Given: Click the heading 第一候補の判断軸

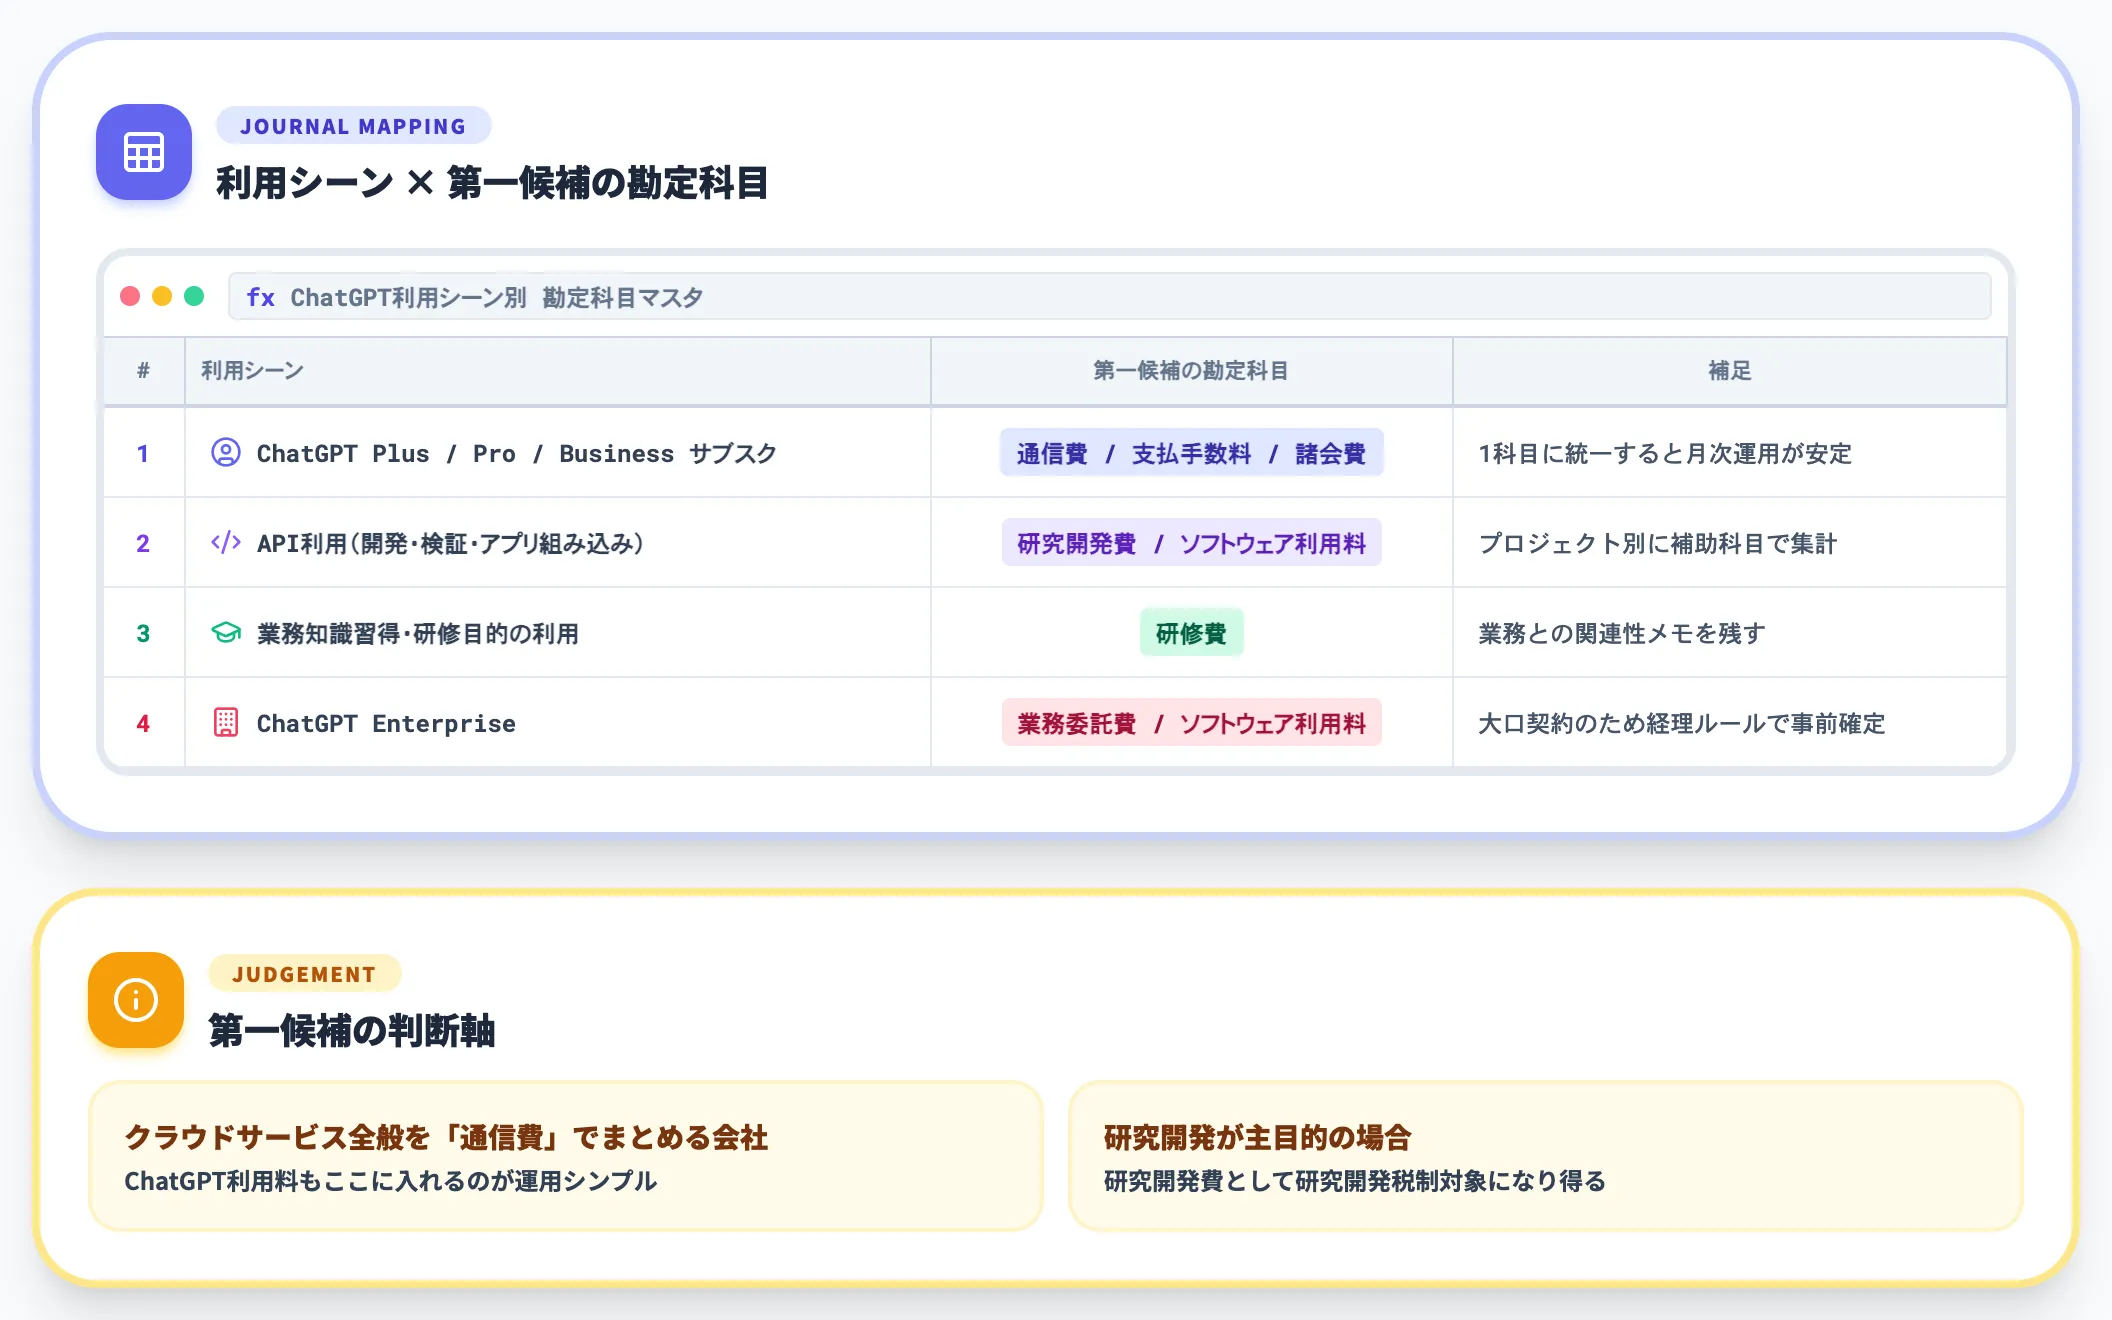Looking at the screenshot, I should (x=352, y=1031).
